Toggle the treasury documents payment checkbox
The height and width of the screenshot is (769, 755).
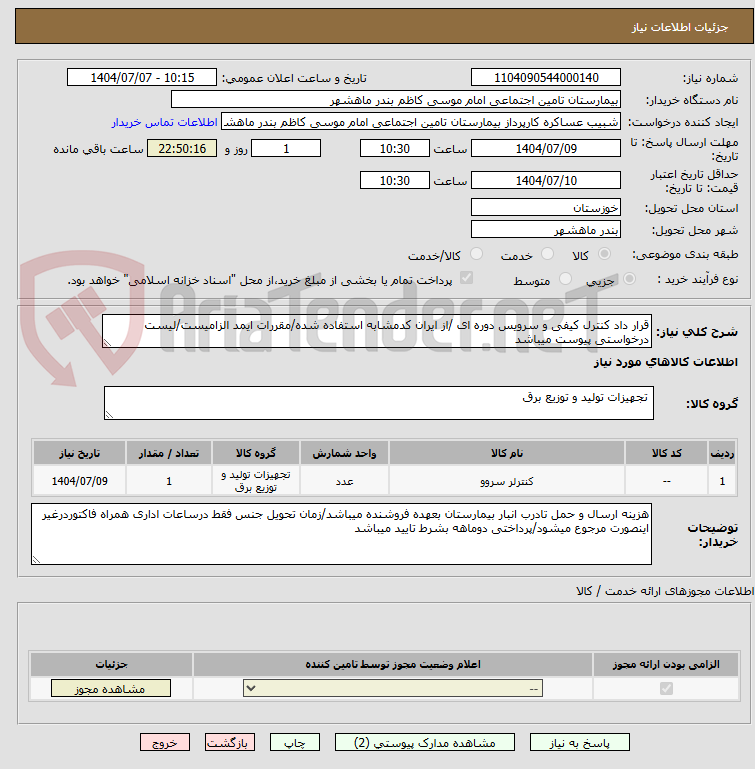466,279
